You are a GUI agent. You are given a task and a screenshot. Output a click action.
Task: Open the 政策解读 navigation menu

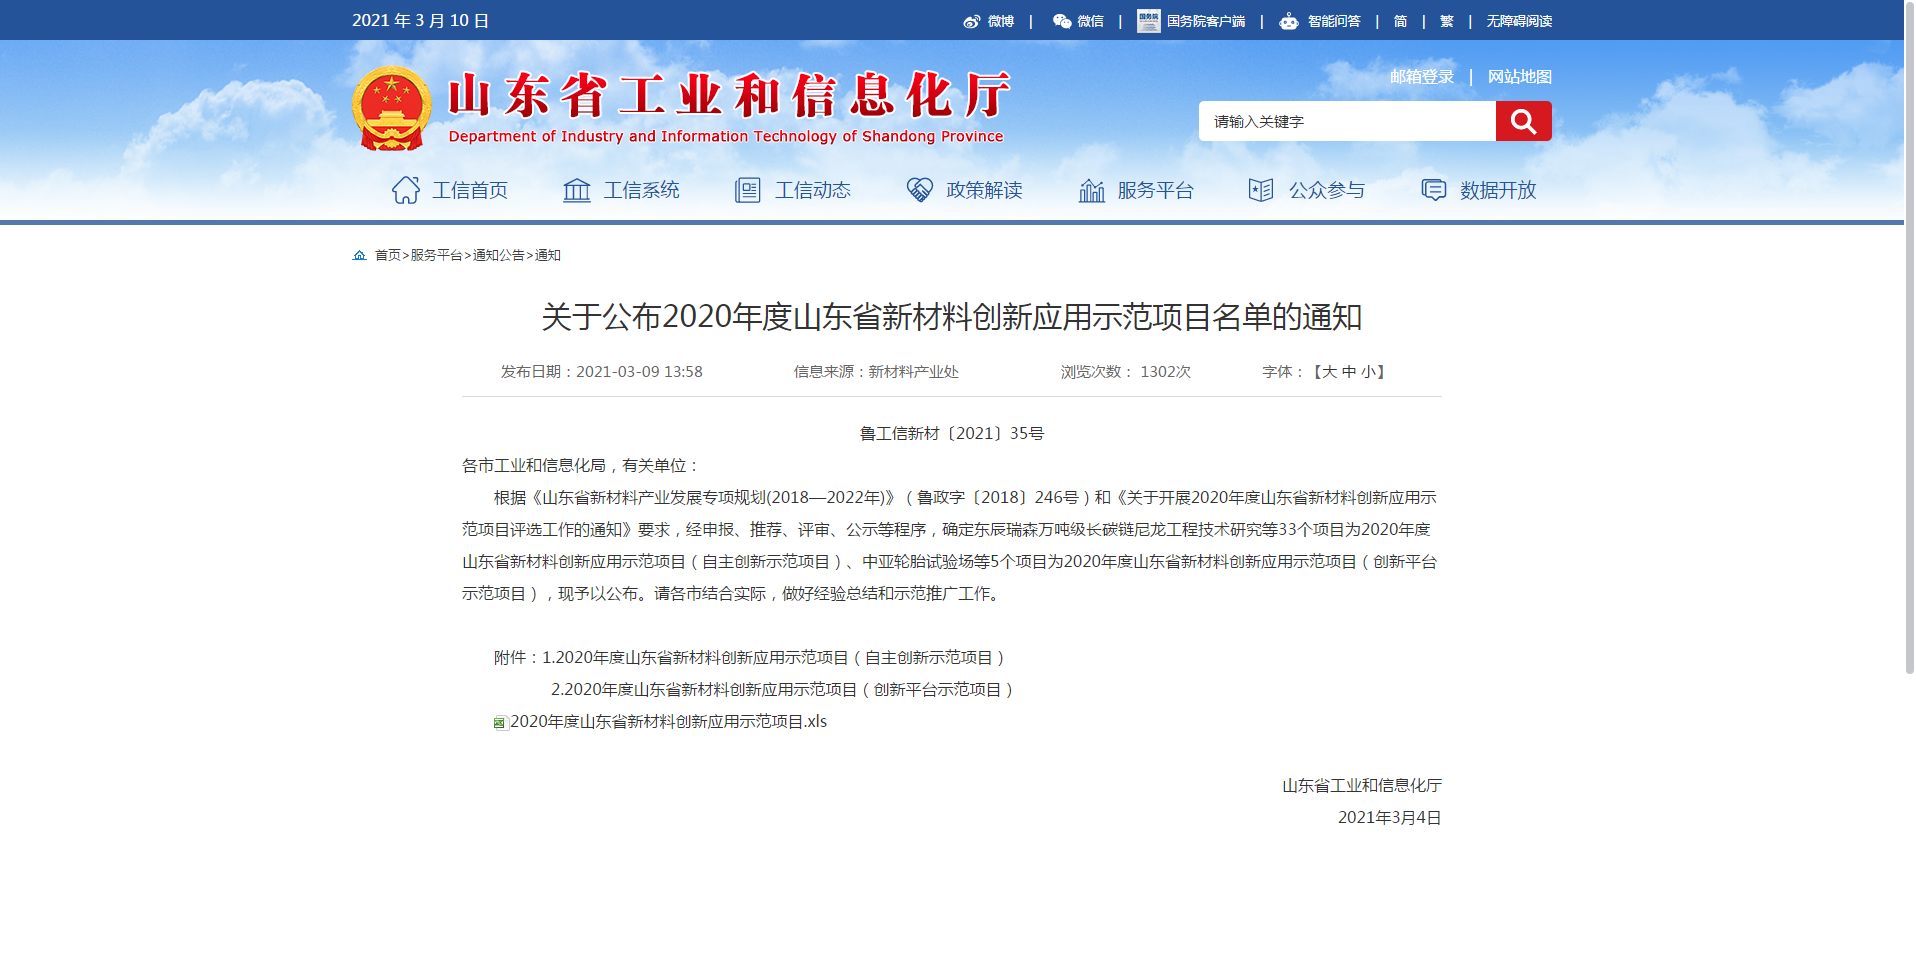[964, 190]
